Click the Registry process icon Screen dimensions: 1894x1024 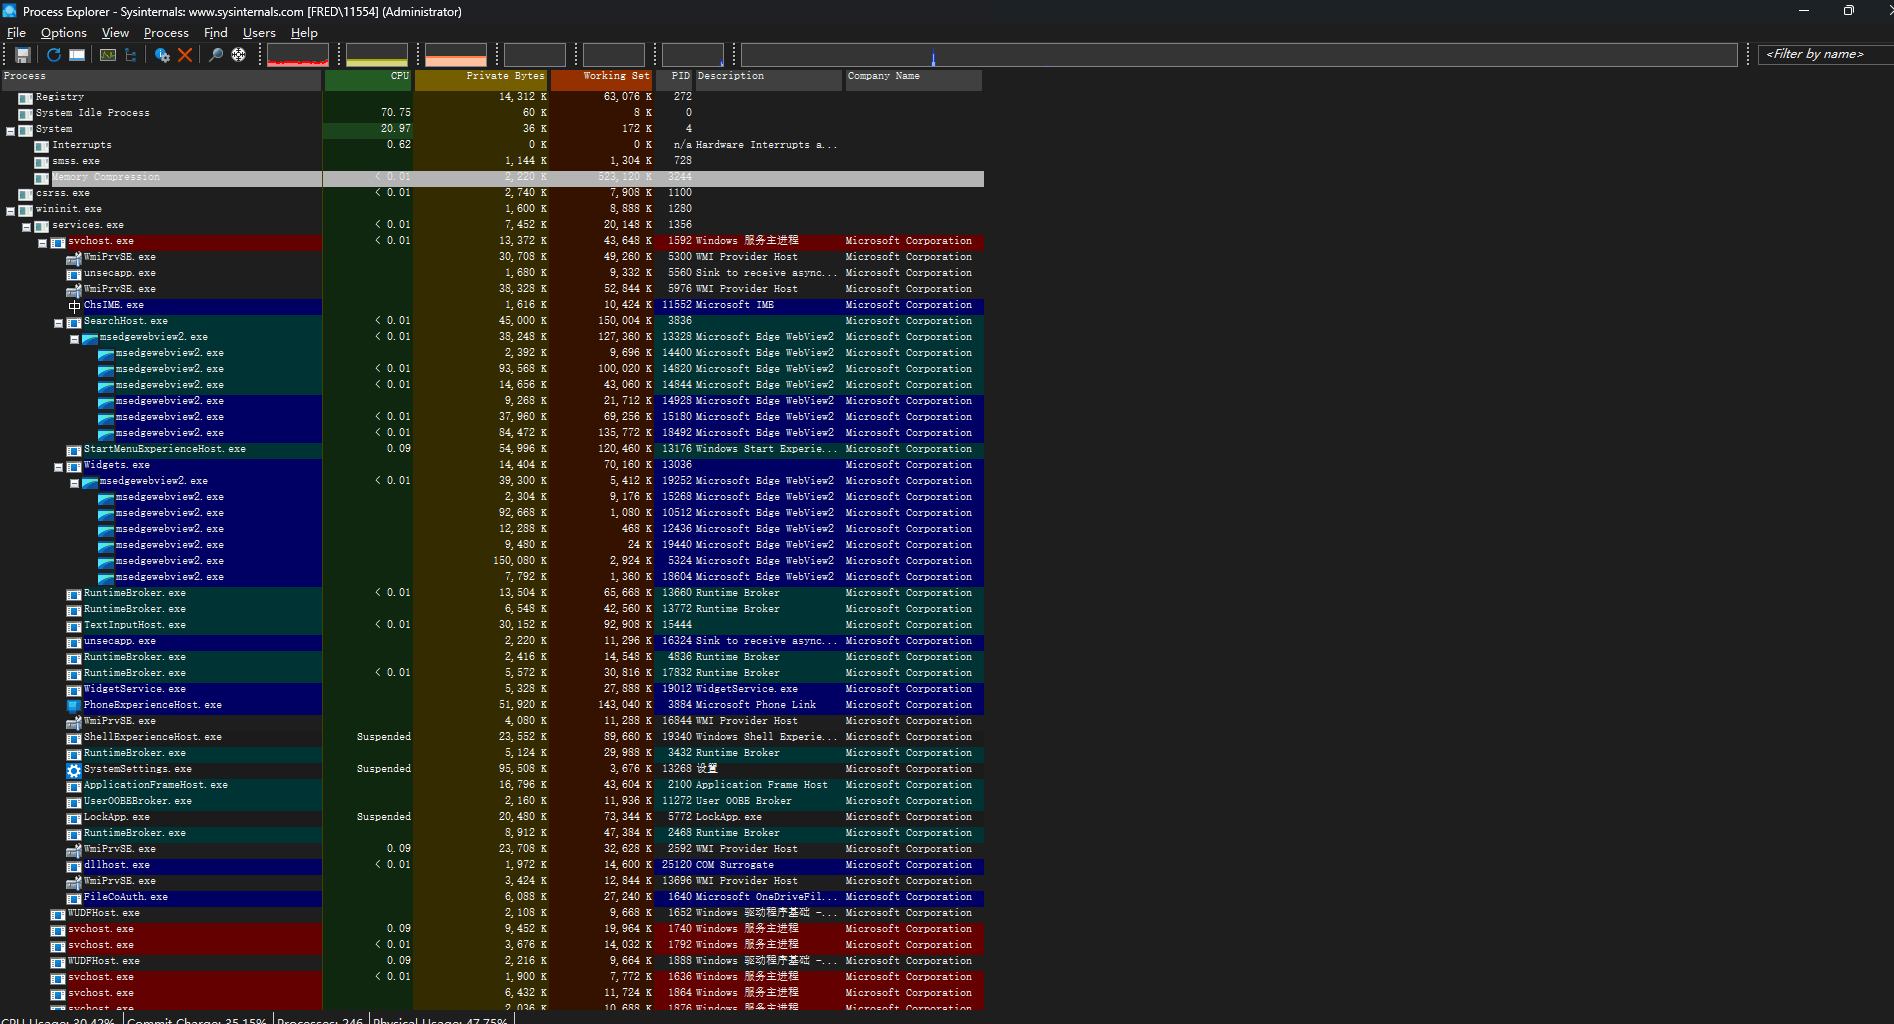coord(26,98)
